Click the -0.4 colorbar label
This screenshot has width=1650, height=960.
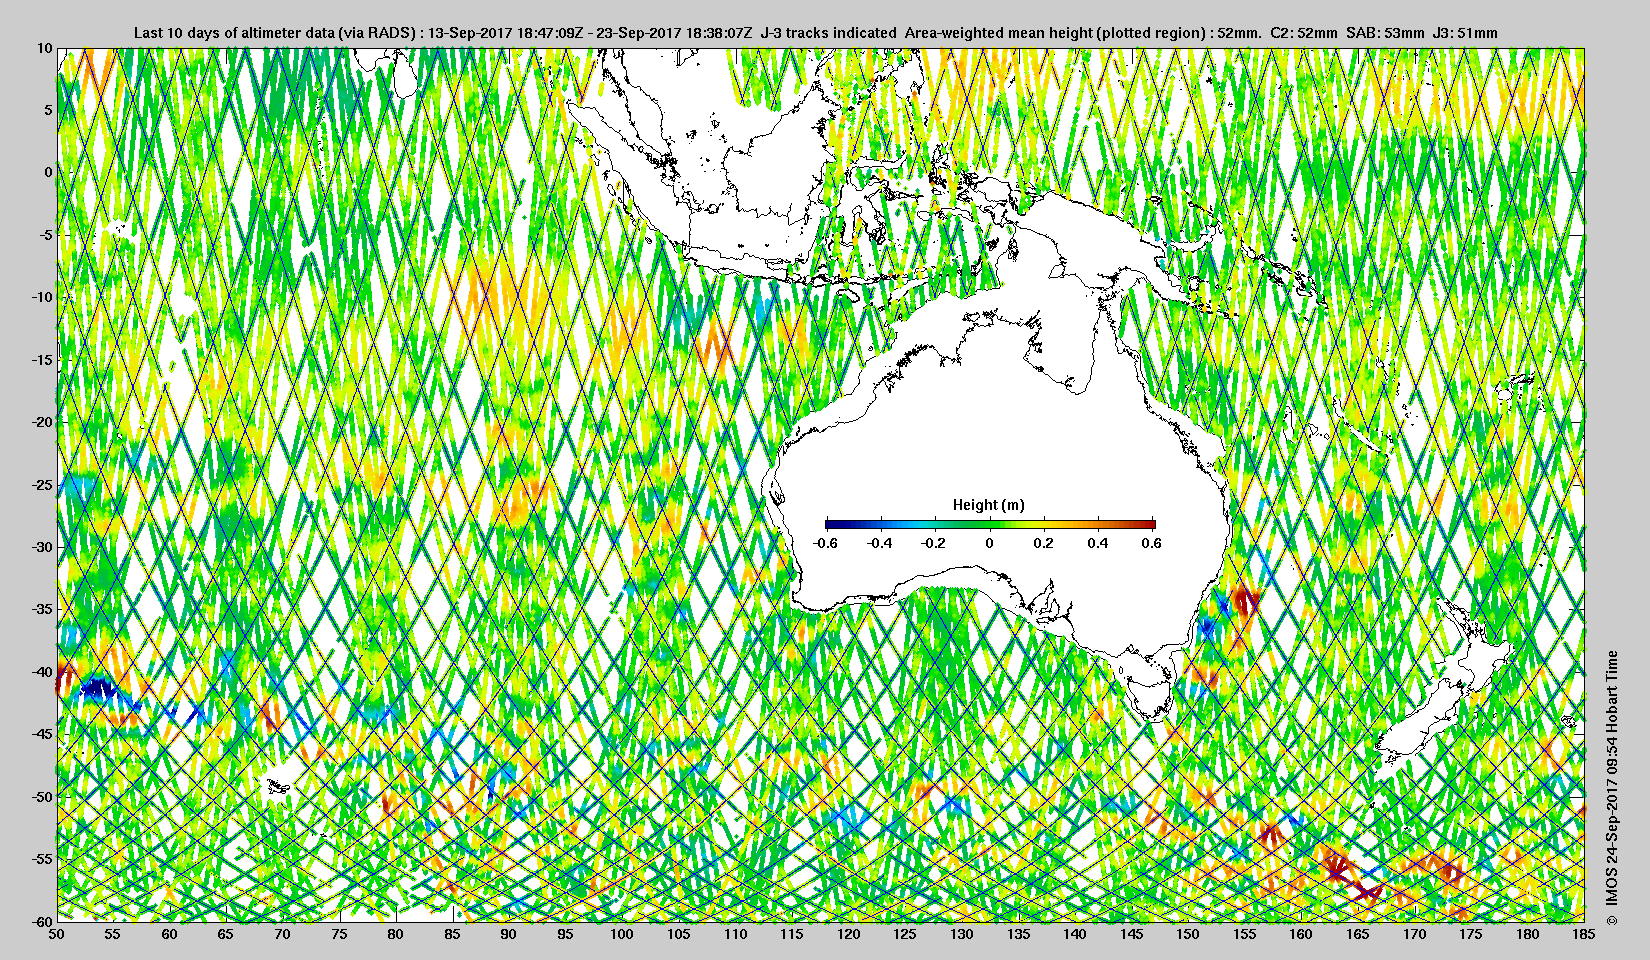pyautogui.click(x=880, y=543)
